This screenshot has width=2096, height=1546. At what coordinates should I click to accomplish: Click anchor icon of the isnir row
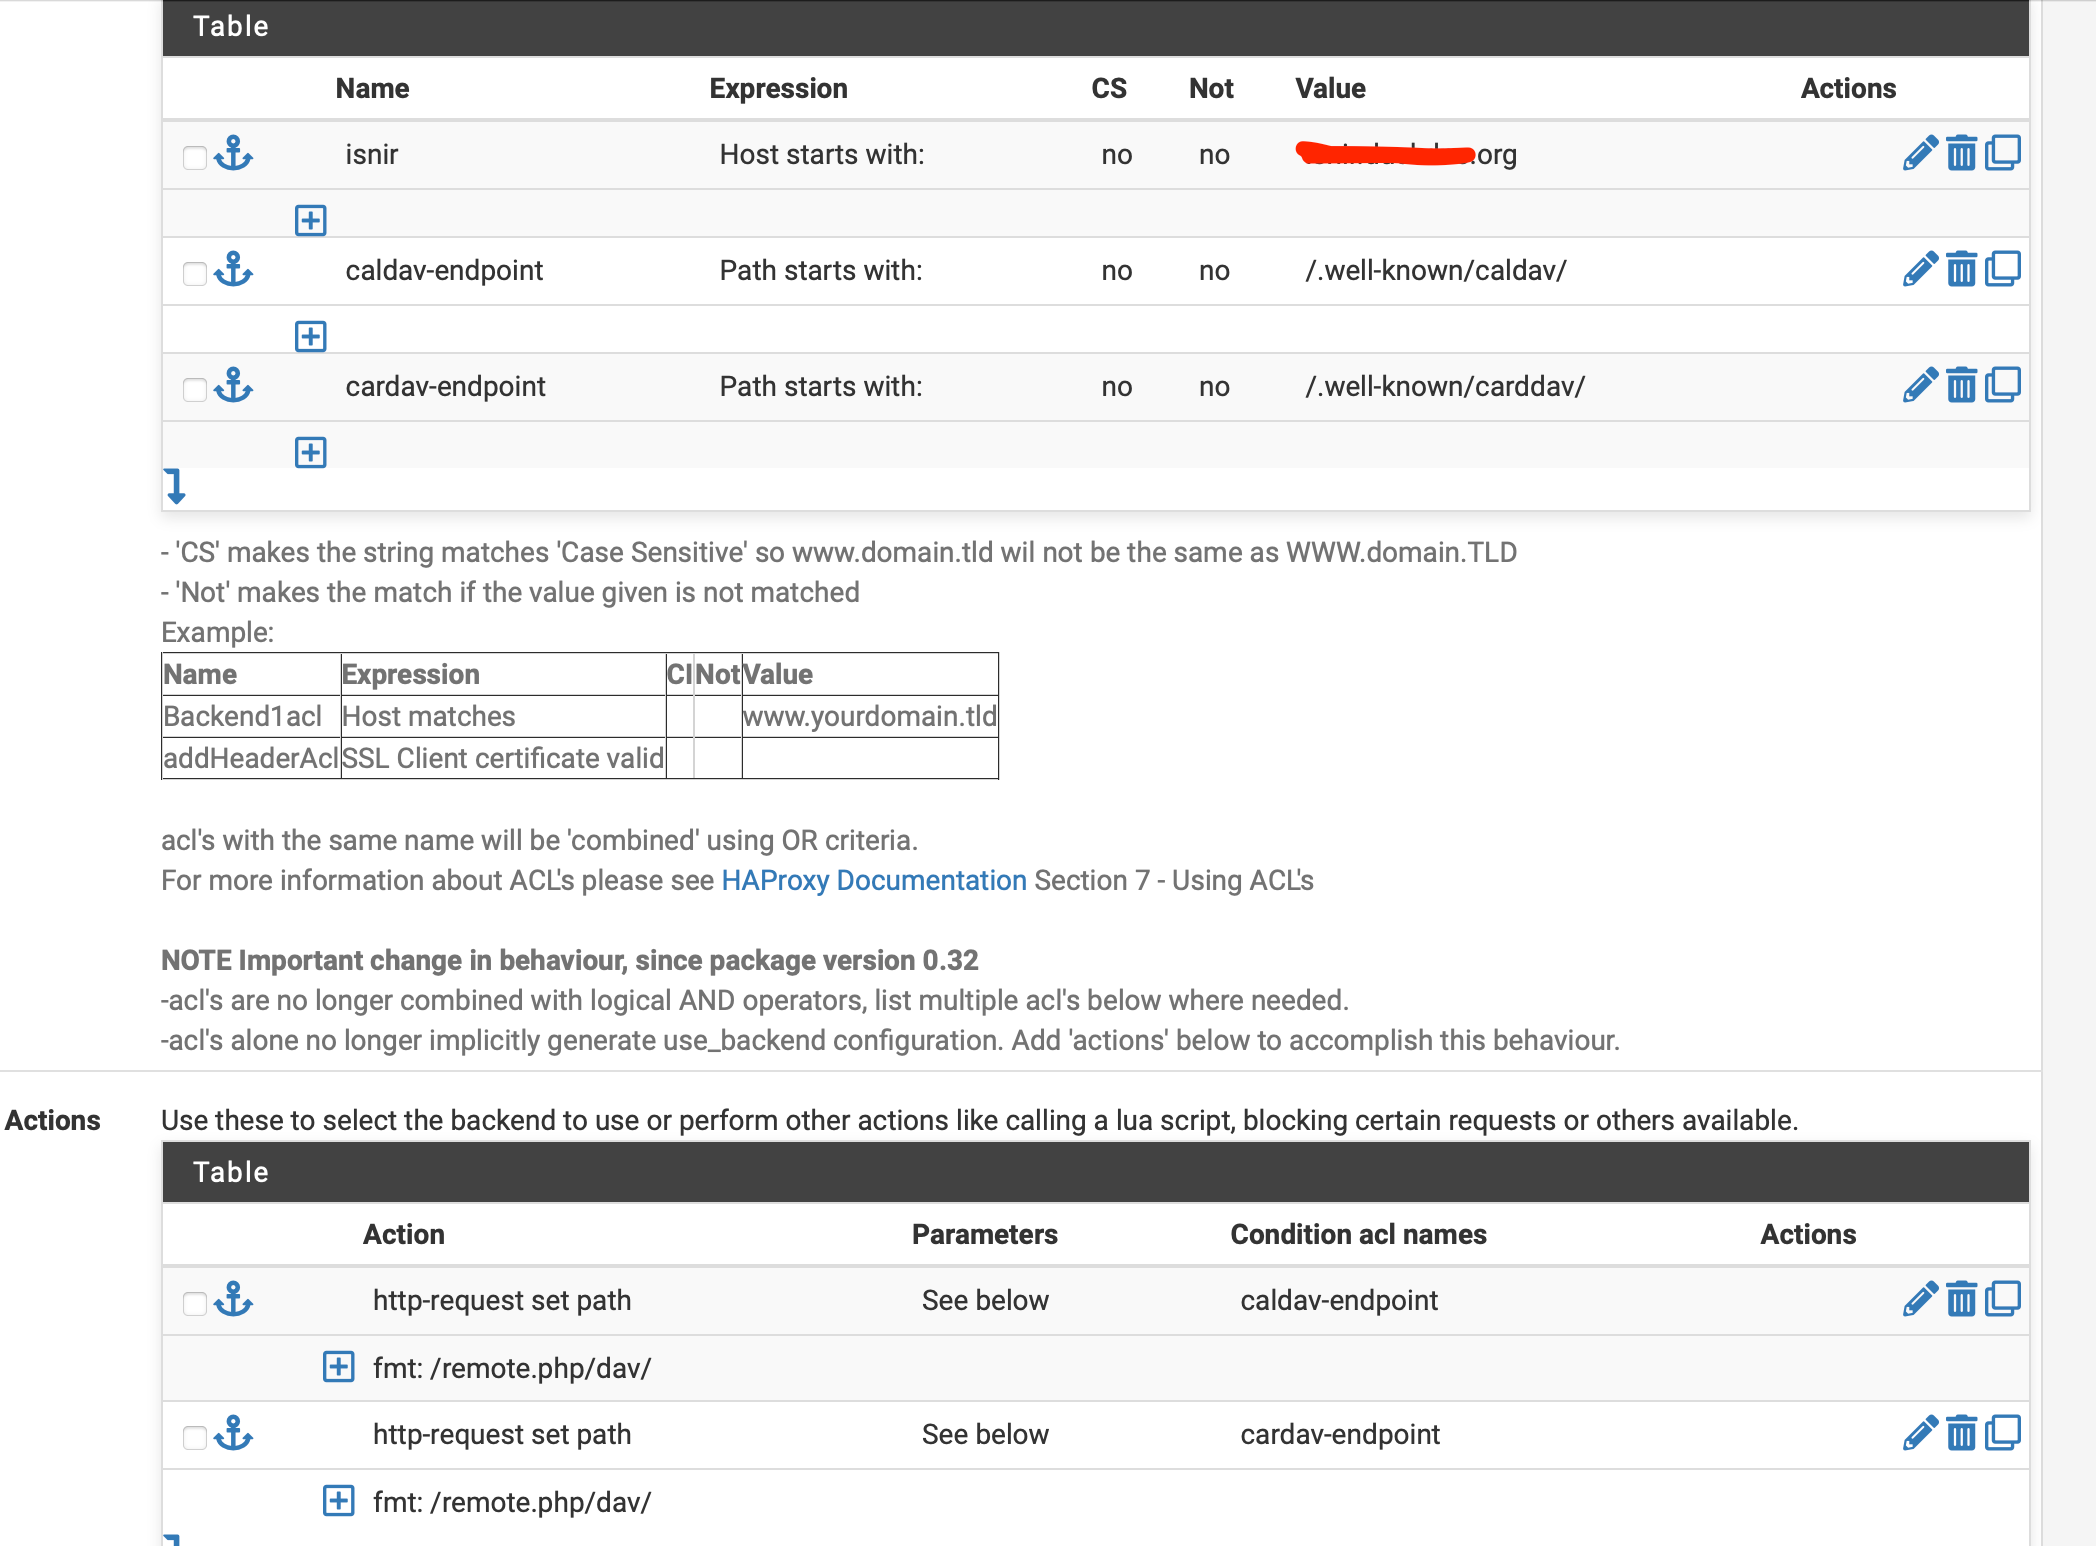(x=234, y=154)
